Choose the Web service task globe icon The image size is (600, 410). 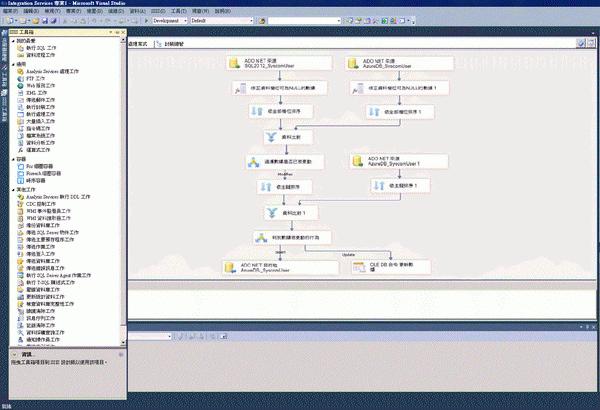point(20,86)
